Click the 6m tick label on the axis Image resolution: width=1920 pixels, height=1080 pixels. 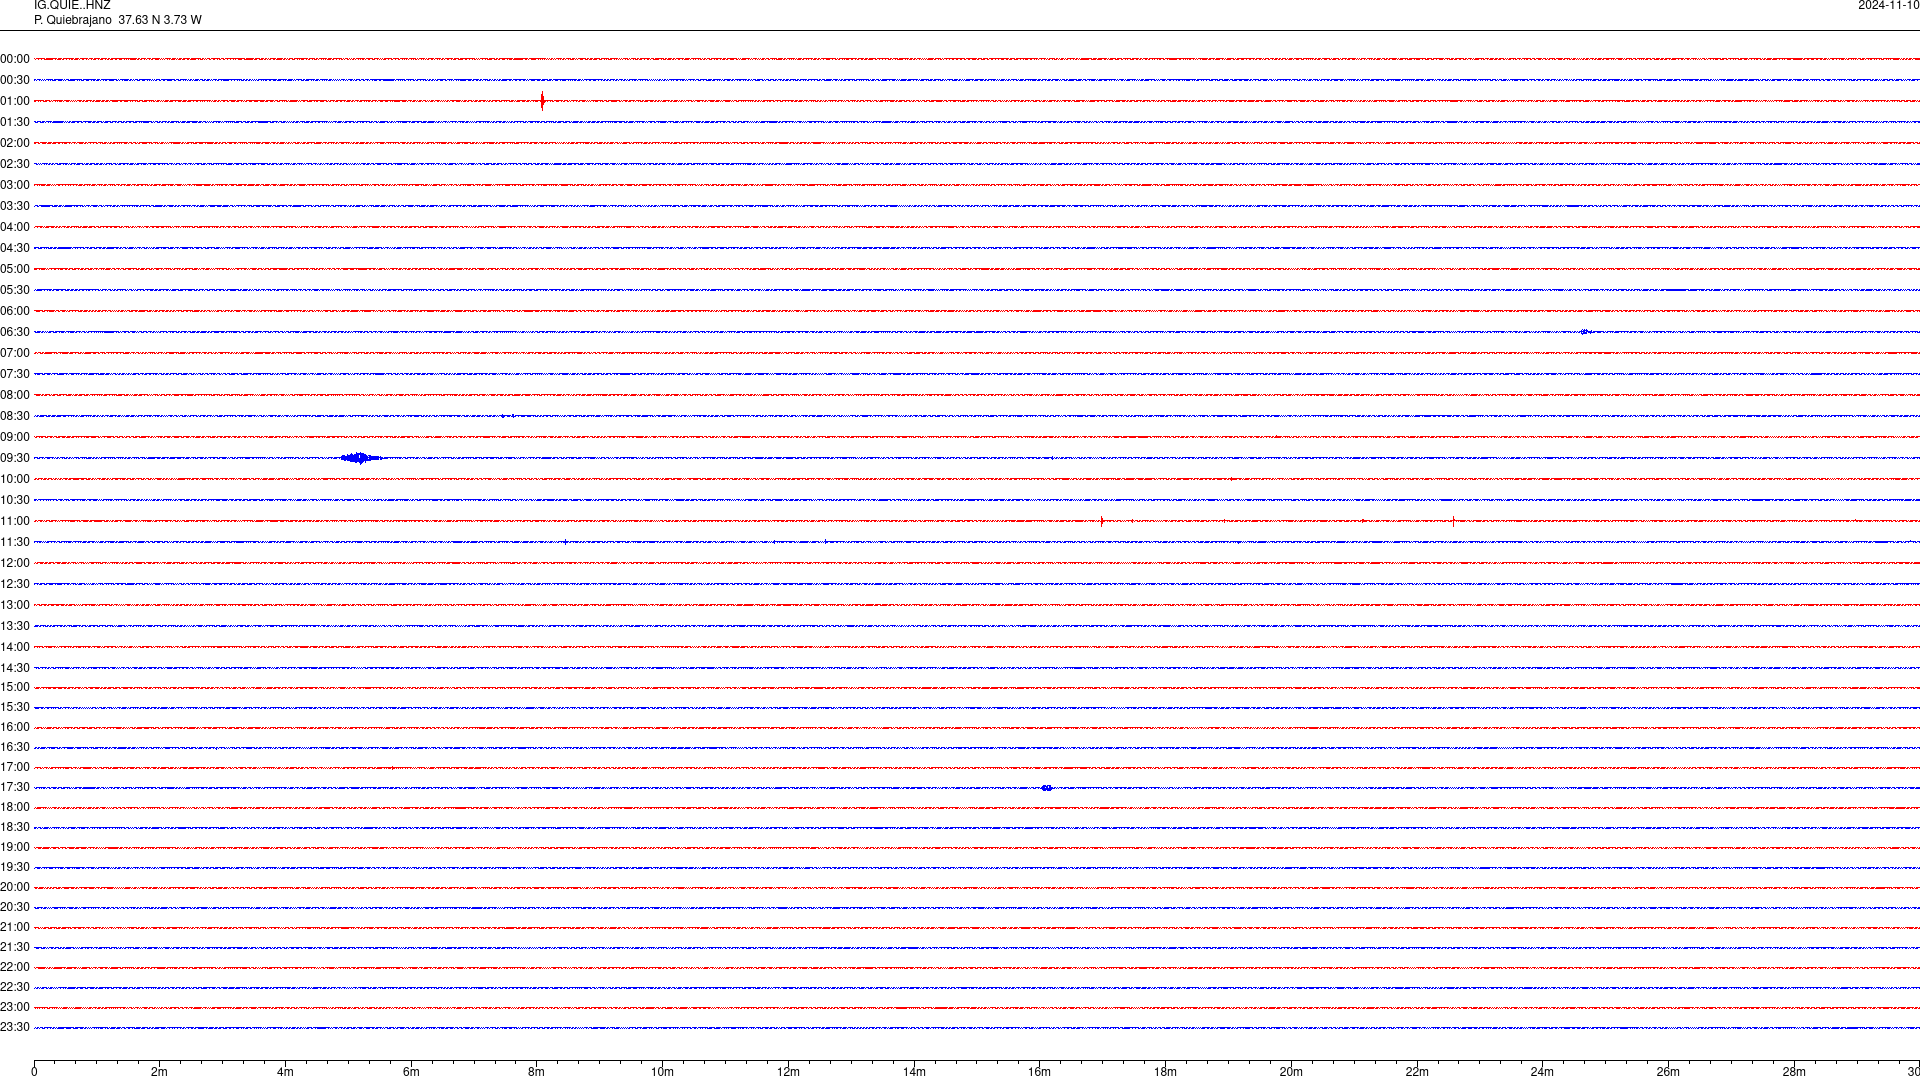[411, 1072]
